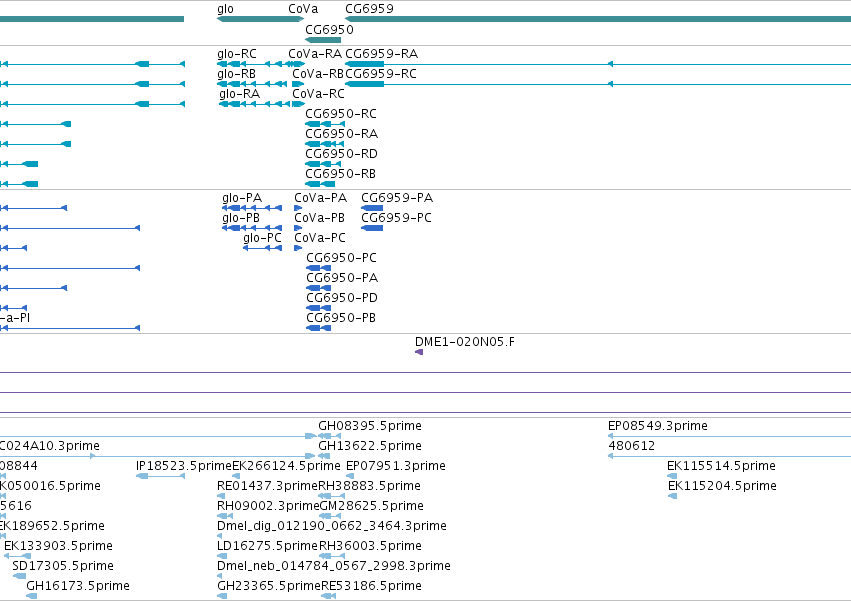This screenshot has height=601, width=851.
Task: Click the SD17305.5prime EST label
Action: [63, 566]
